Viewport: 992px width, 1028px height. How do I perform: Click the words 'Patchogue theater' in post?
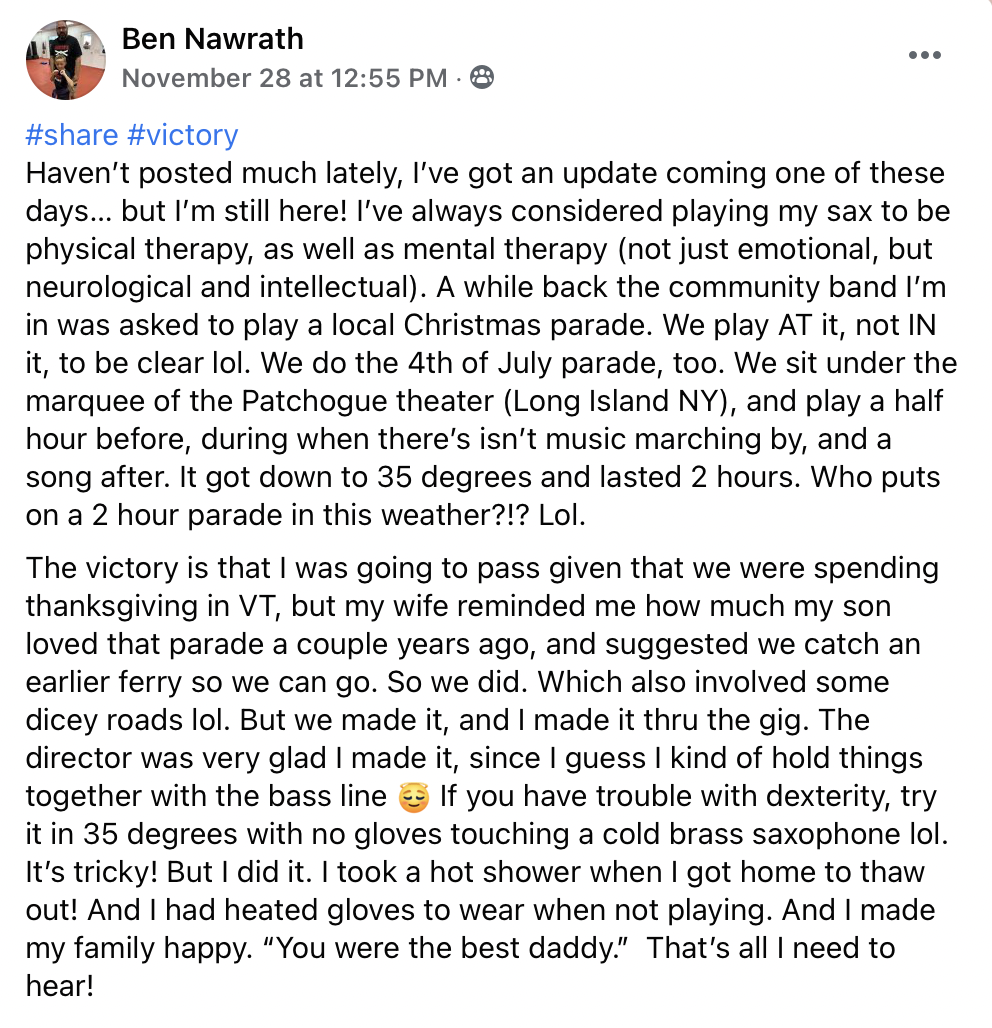click(x=367, y=401)
